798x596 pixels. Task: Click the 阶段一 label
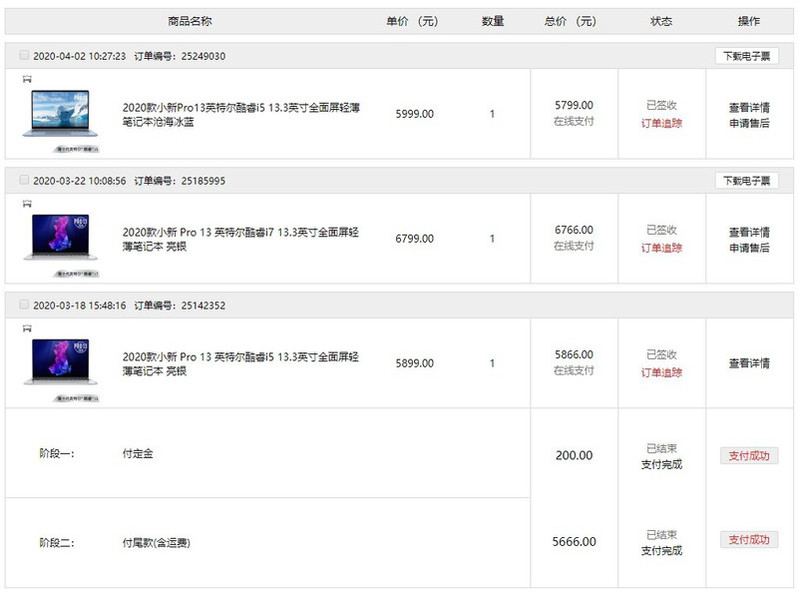click(56, 453)
